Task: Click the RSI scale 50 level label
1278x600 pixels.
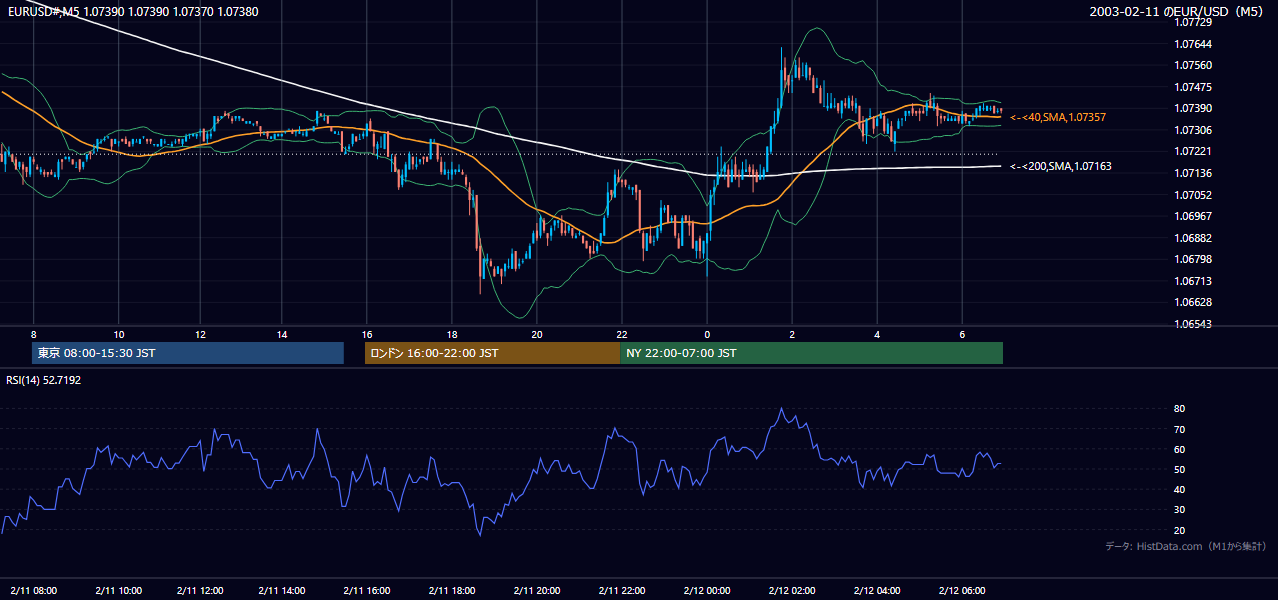Action: tap(1180, 469)
